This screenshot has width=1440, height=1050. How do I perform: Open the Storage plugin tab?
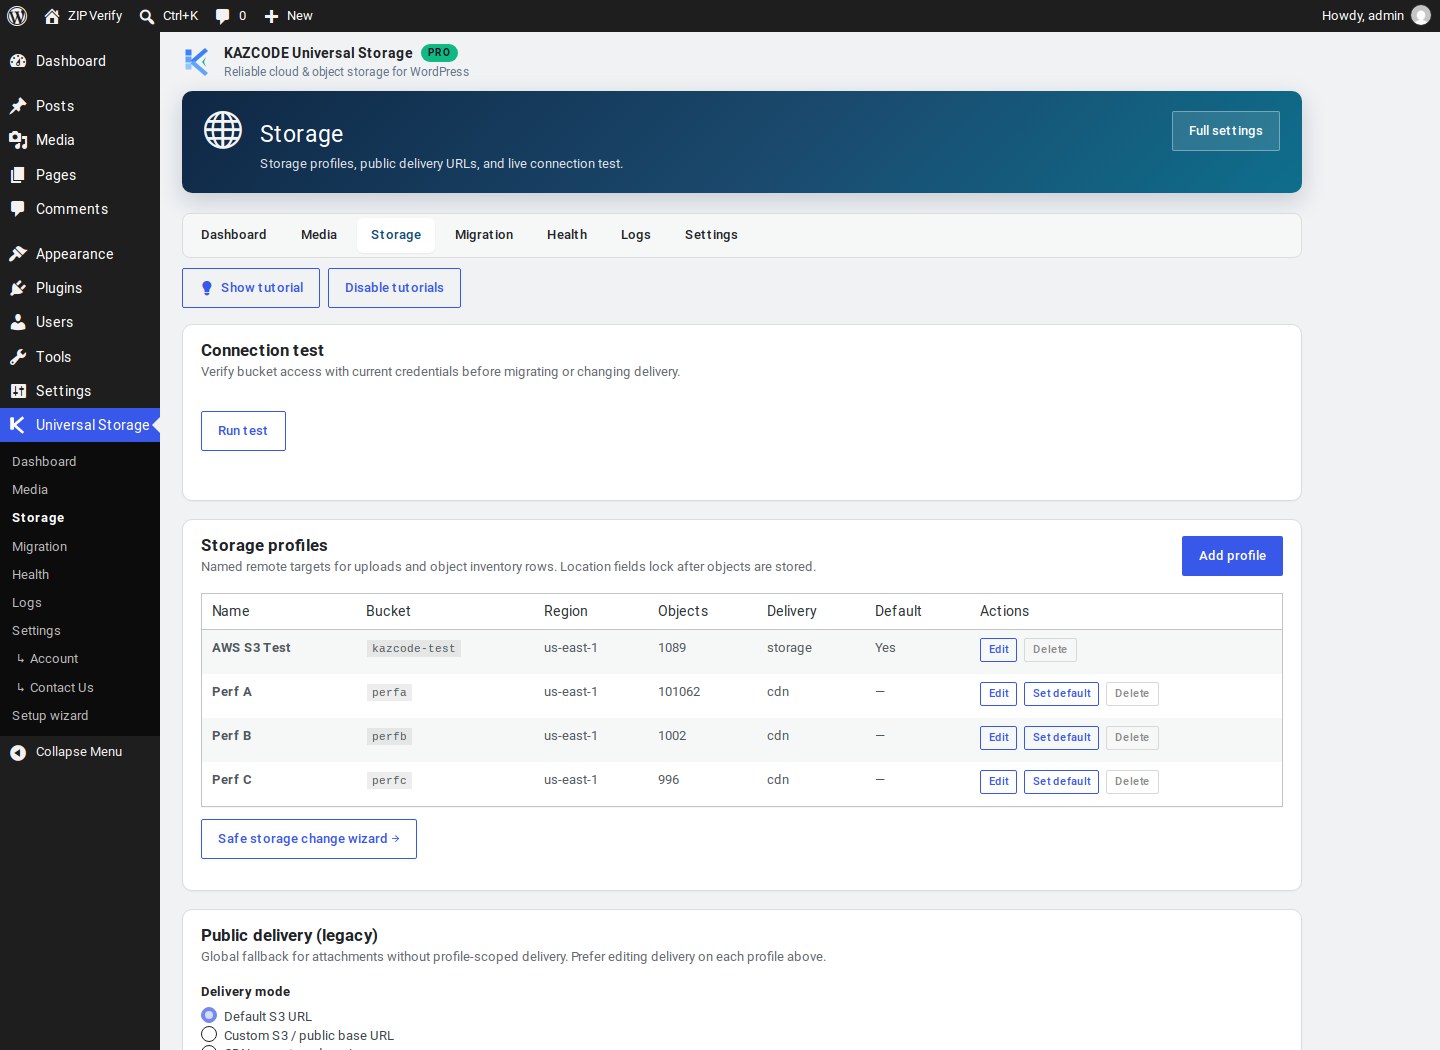pyautogui.click(x=396, y=235)
